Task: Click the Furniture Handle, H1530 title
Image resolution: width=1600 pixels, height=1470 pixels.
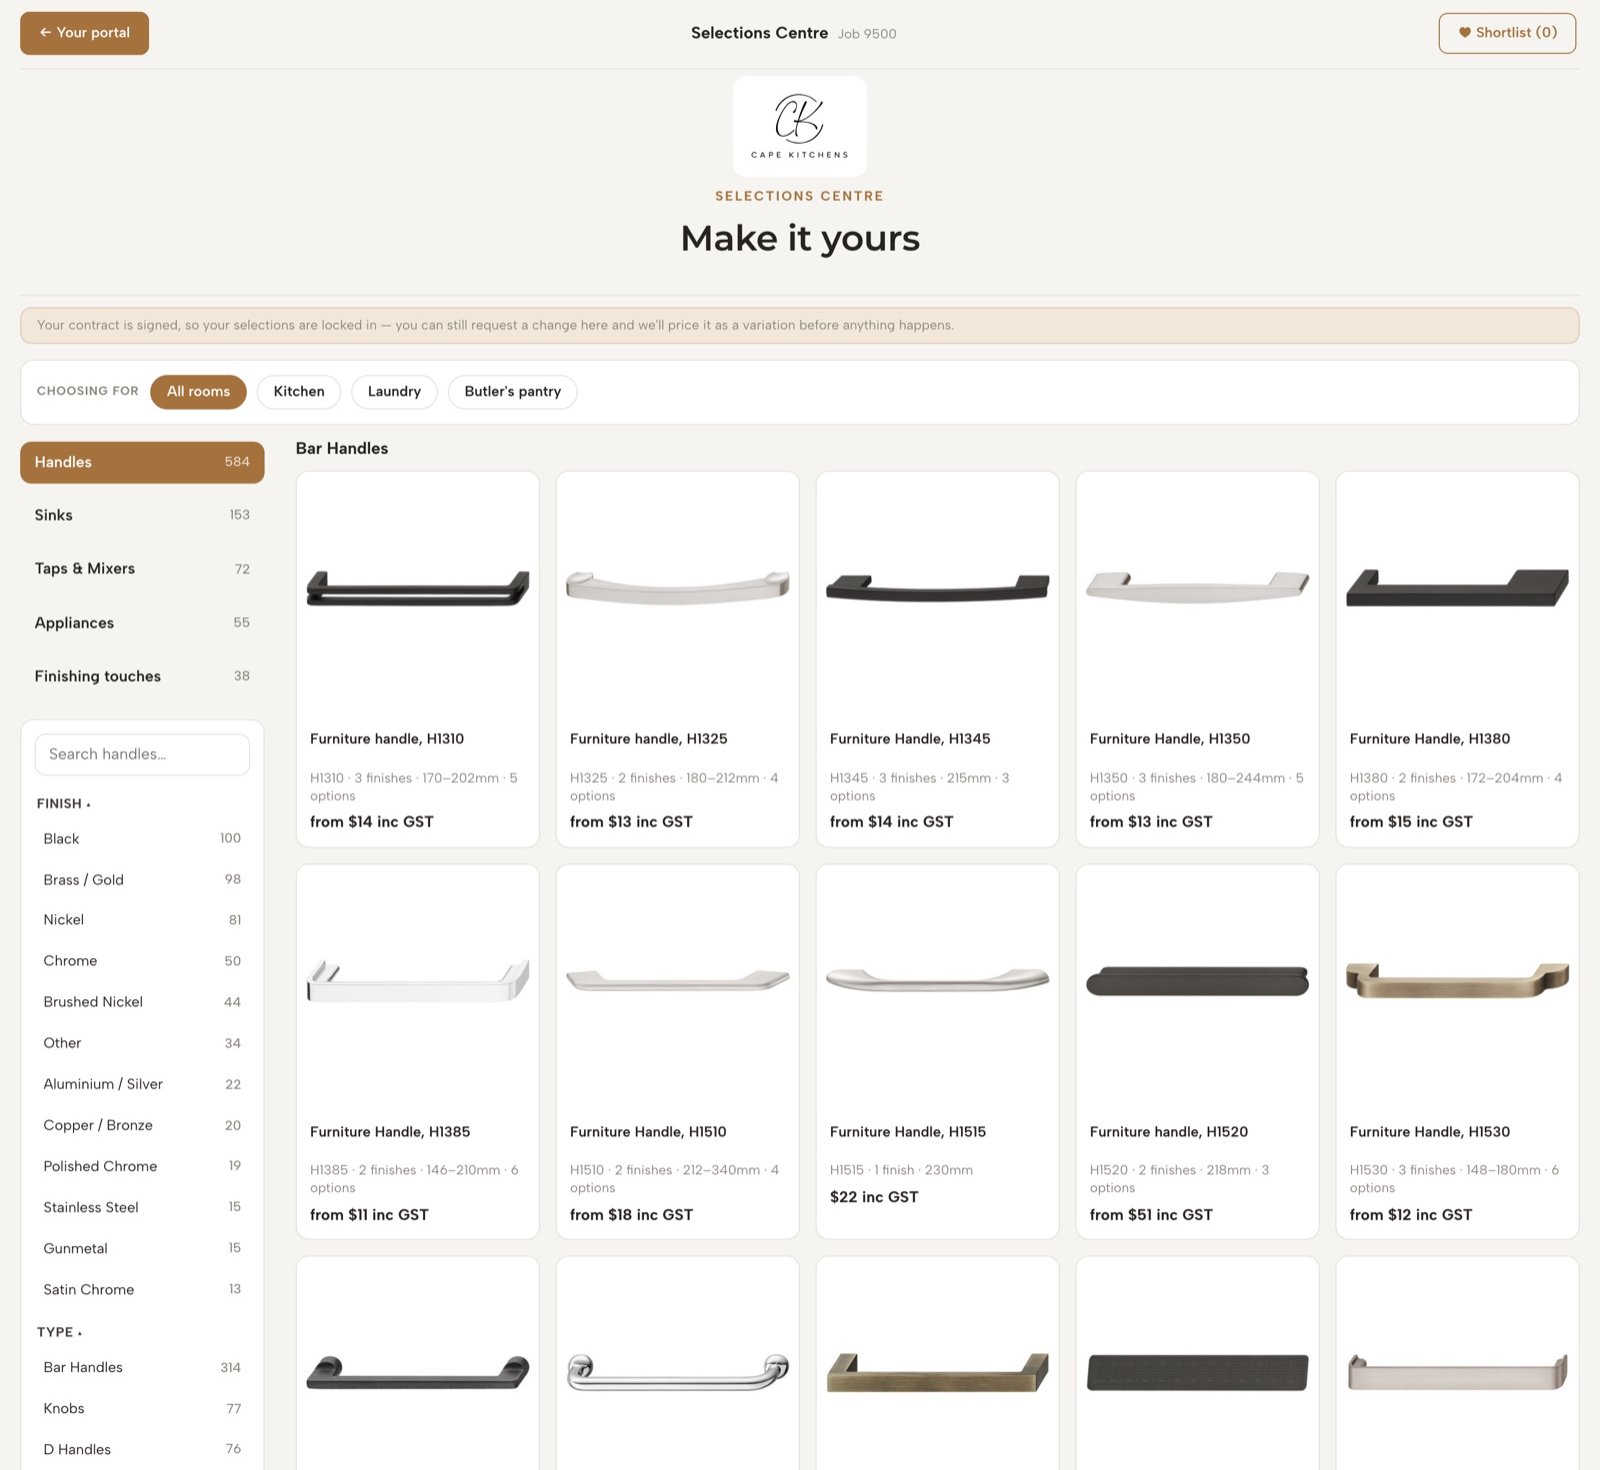Action: tap(1430, 1132)
